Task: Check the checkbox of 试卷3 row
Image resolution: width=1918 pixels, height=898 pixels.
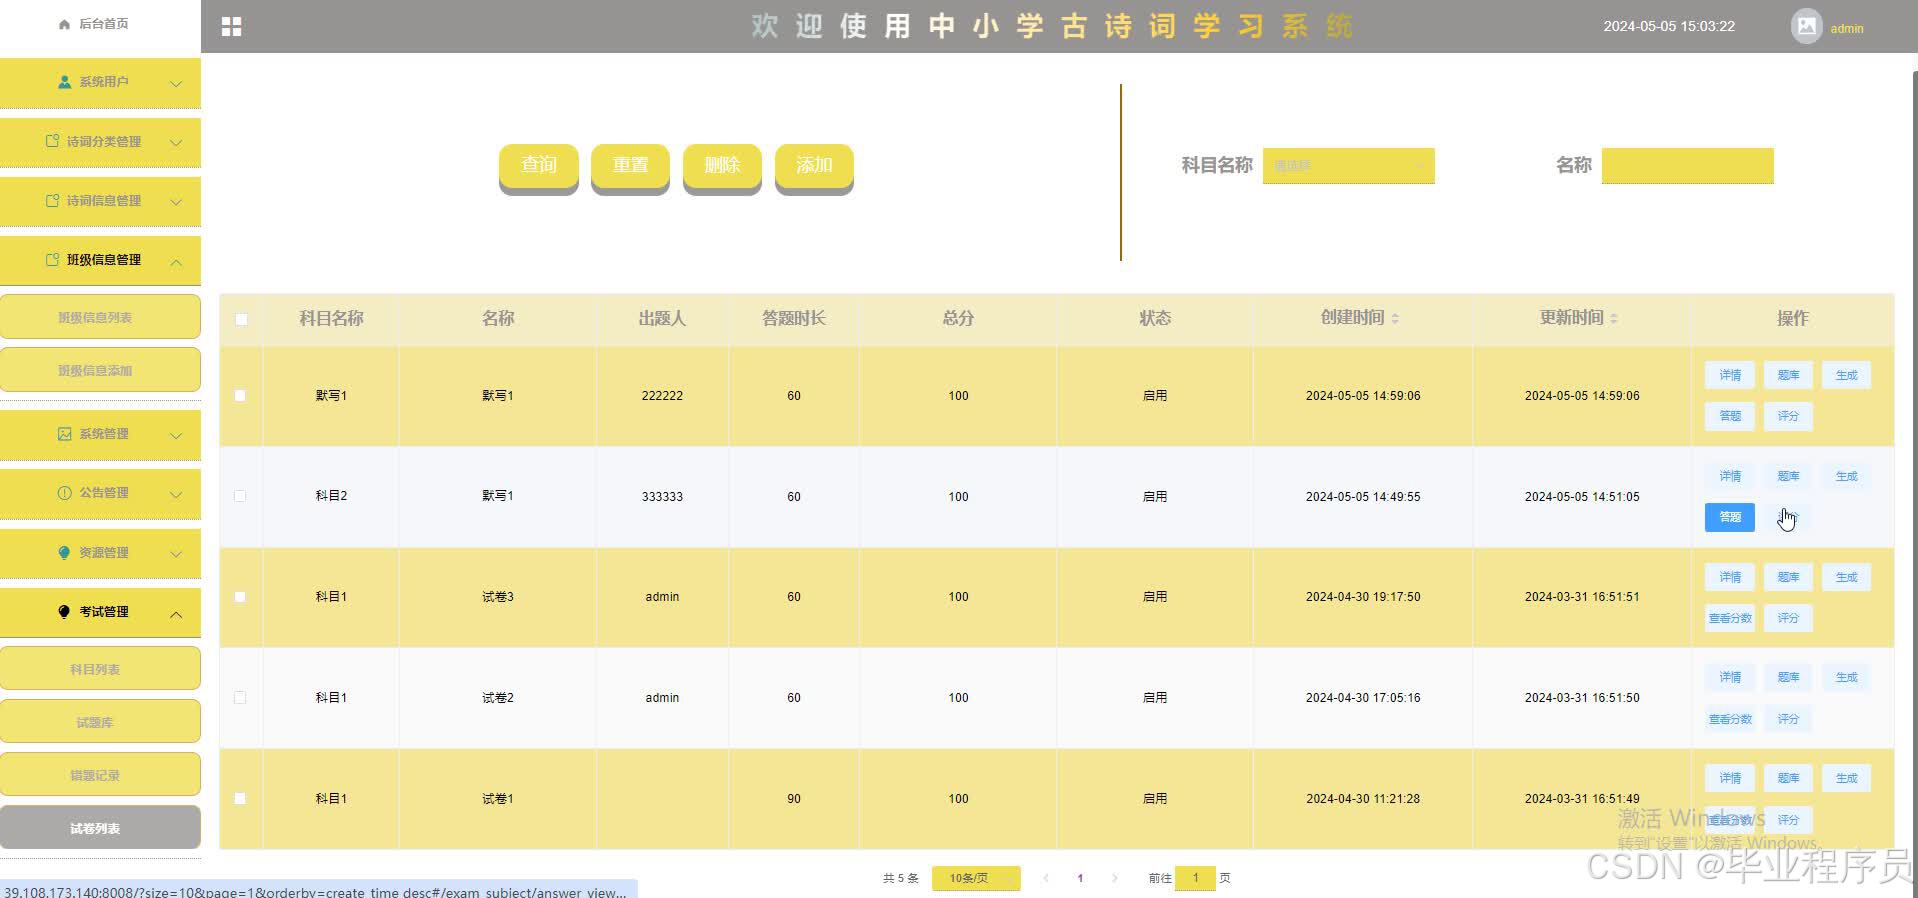Action: (x=240, y=597)
